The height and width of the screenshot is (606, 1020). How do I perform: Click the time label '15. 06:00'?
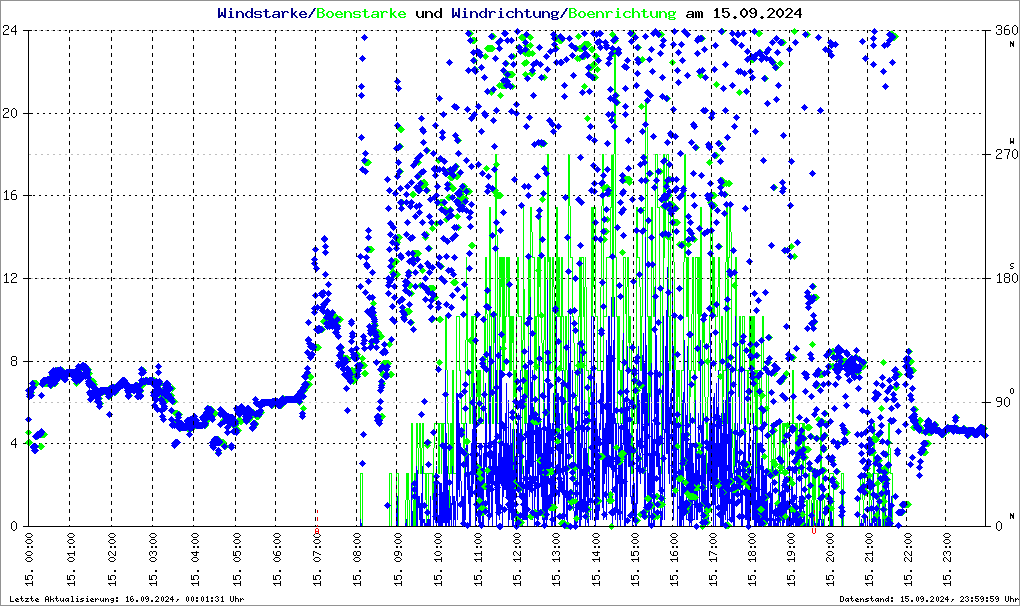click(276, 559)
